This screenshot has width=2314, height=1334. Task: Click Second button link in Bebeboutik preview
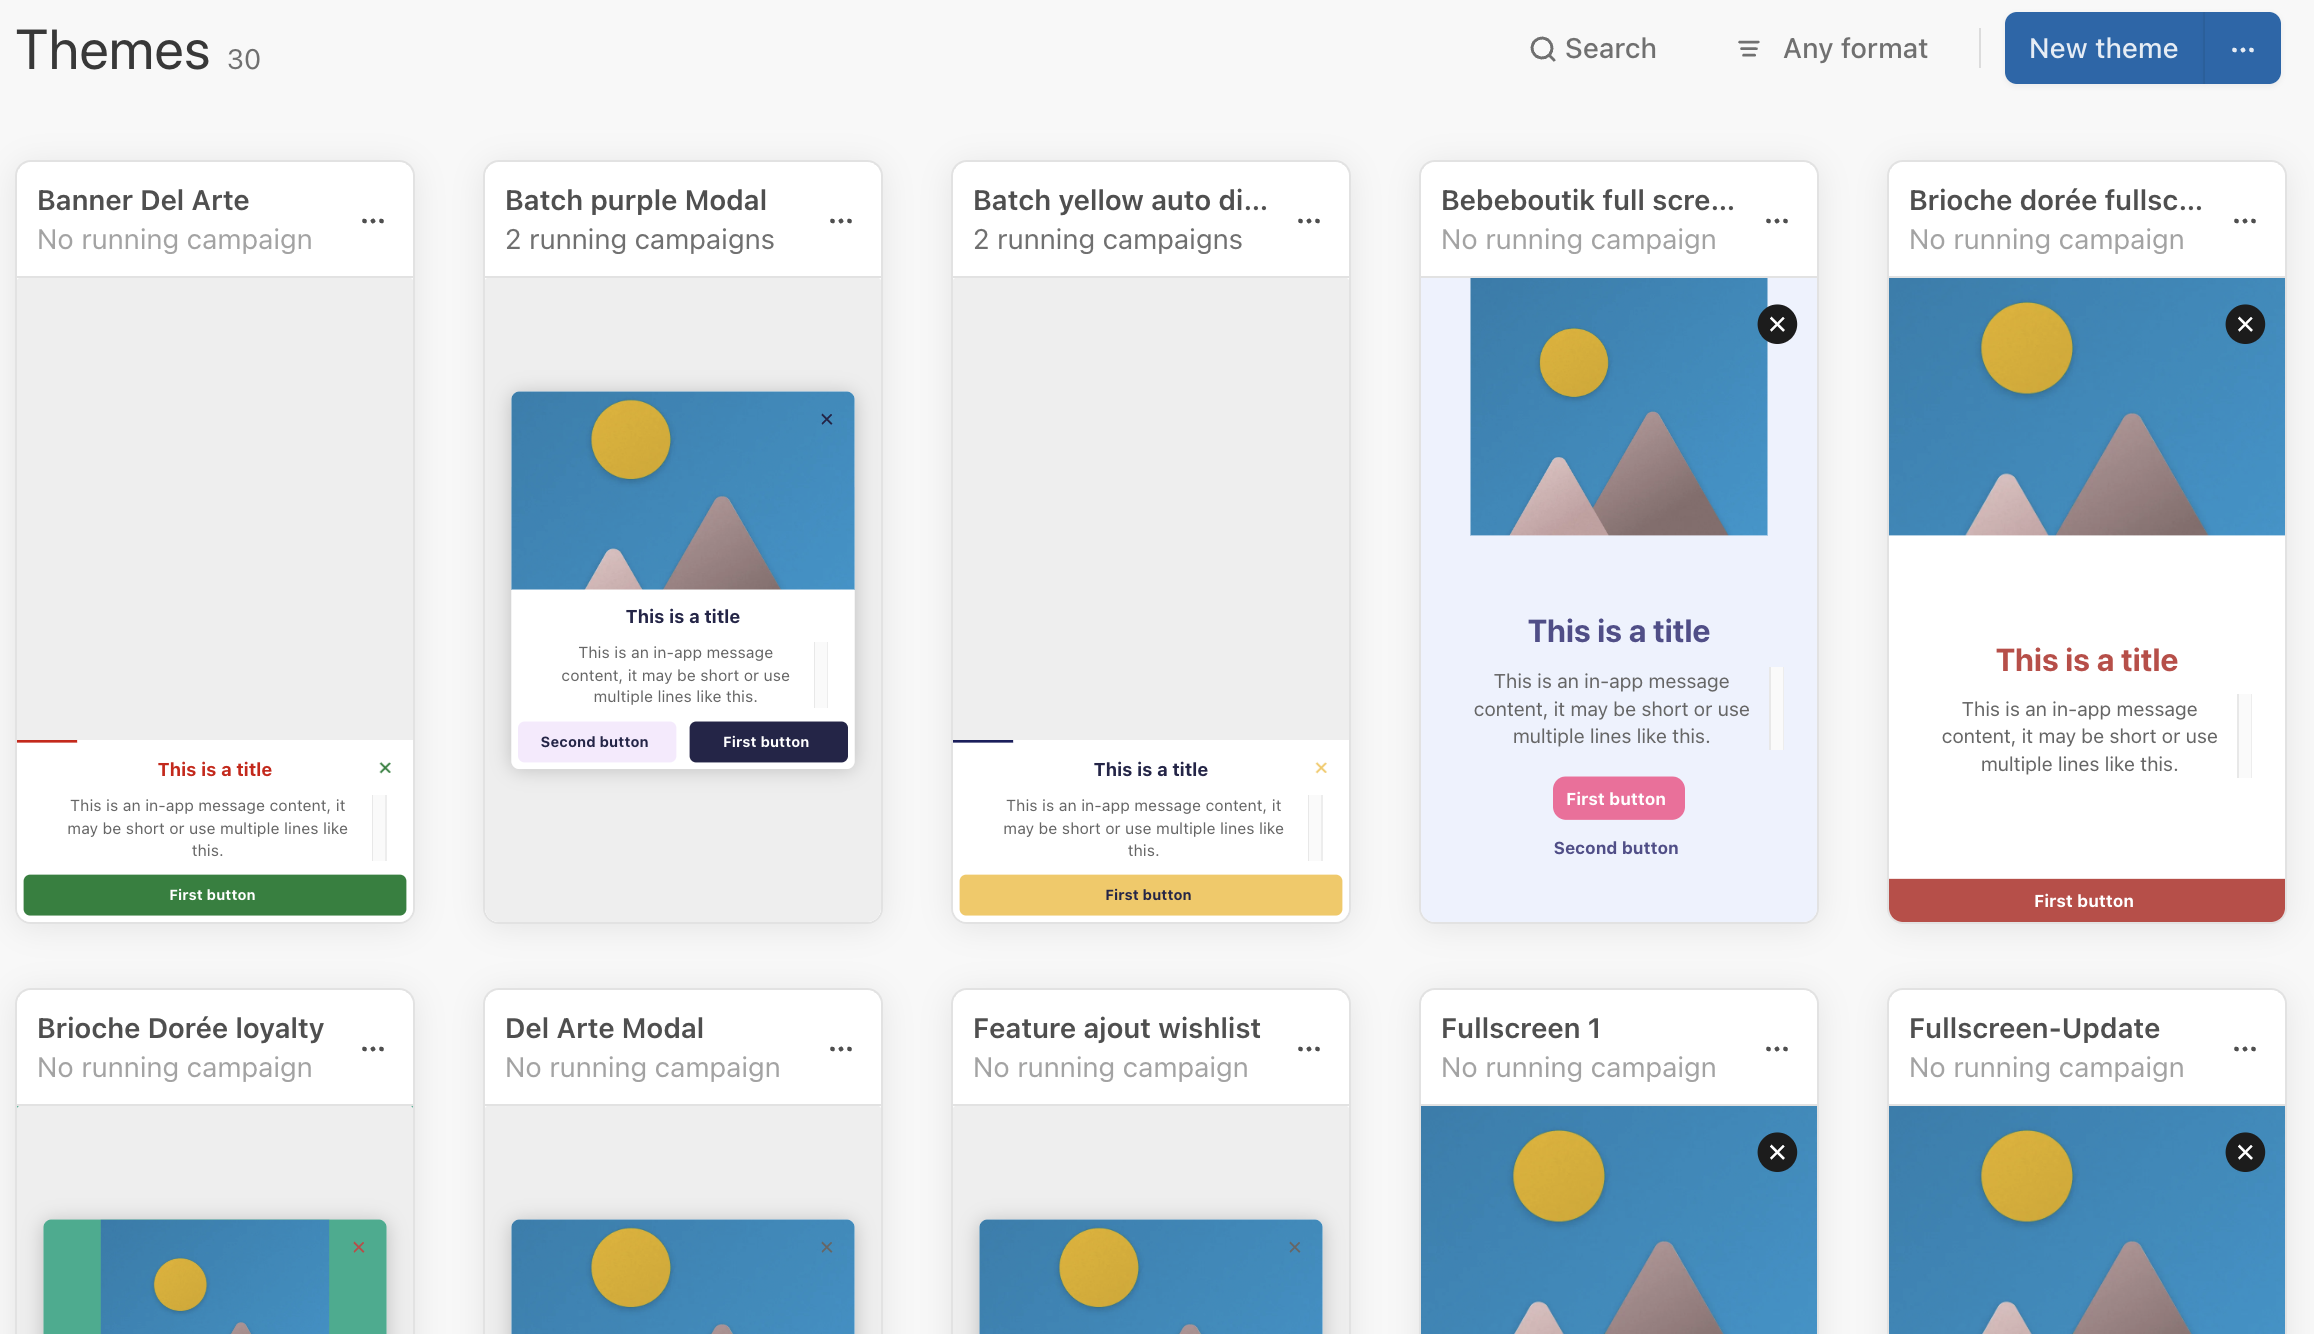tap(1616, 848)
